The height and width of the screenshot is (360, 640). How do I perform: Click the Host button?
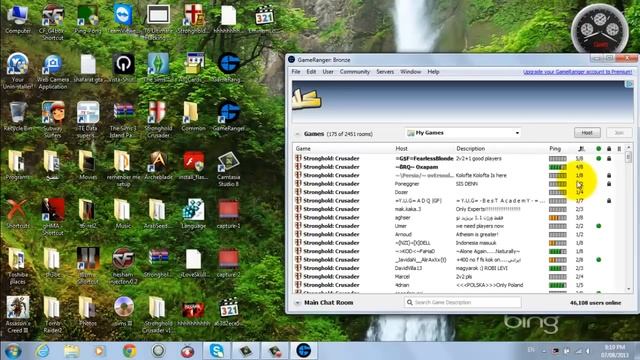(x=587, y=133)
